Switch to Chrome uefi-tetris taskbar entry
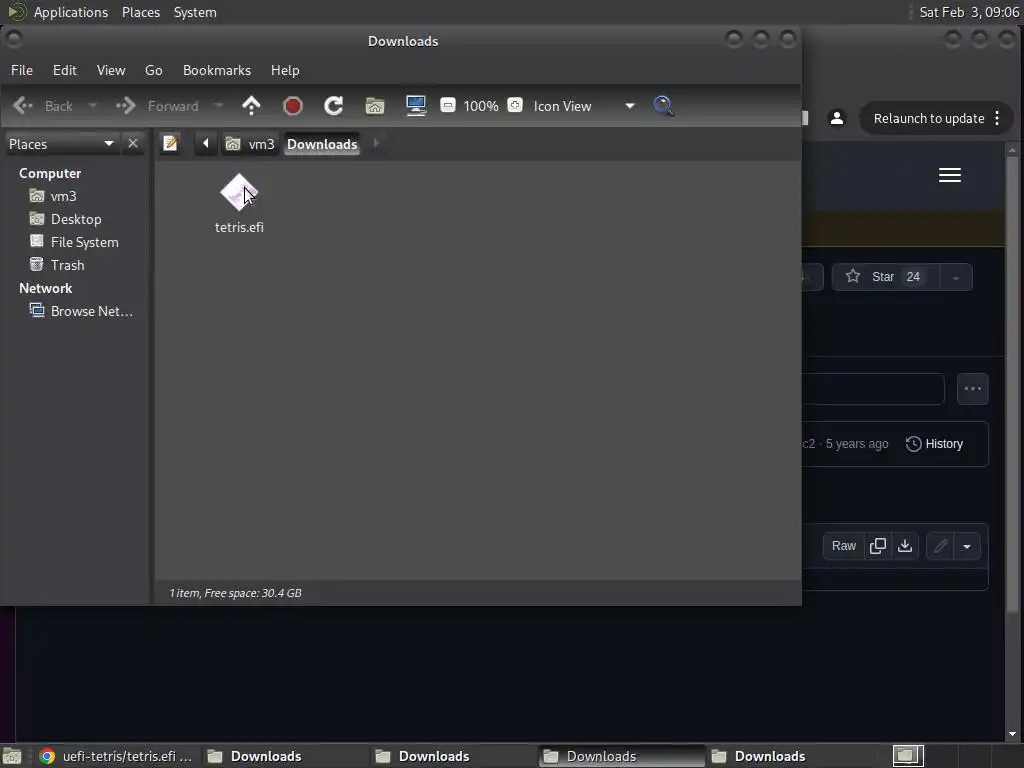The height and width of the screenshot is (768, 1024). coord(116,756)
